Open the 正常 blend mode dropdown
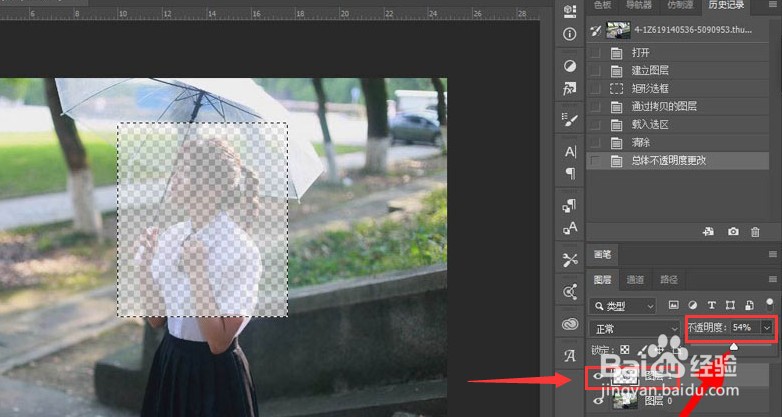Viewport: 782px width, 417px height. click(634, 329)
